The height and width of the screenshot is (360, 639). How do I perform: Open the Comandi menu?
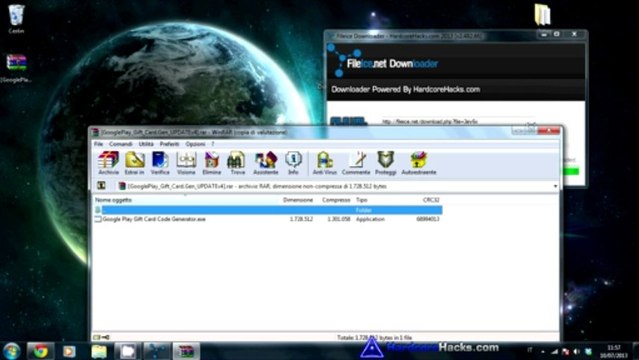(x=121, y=144)
